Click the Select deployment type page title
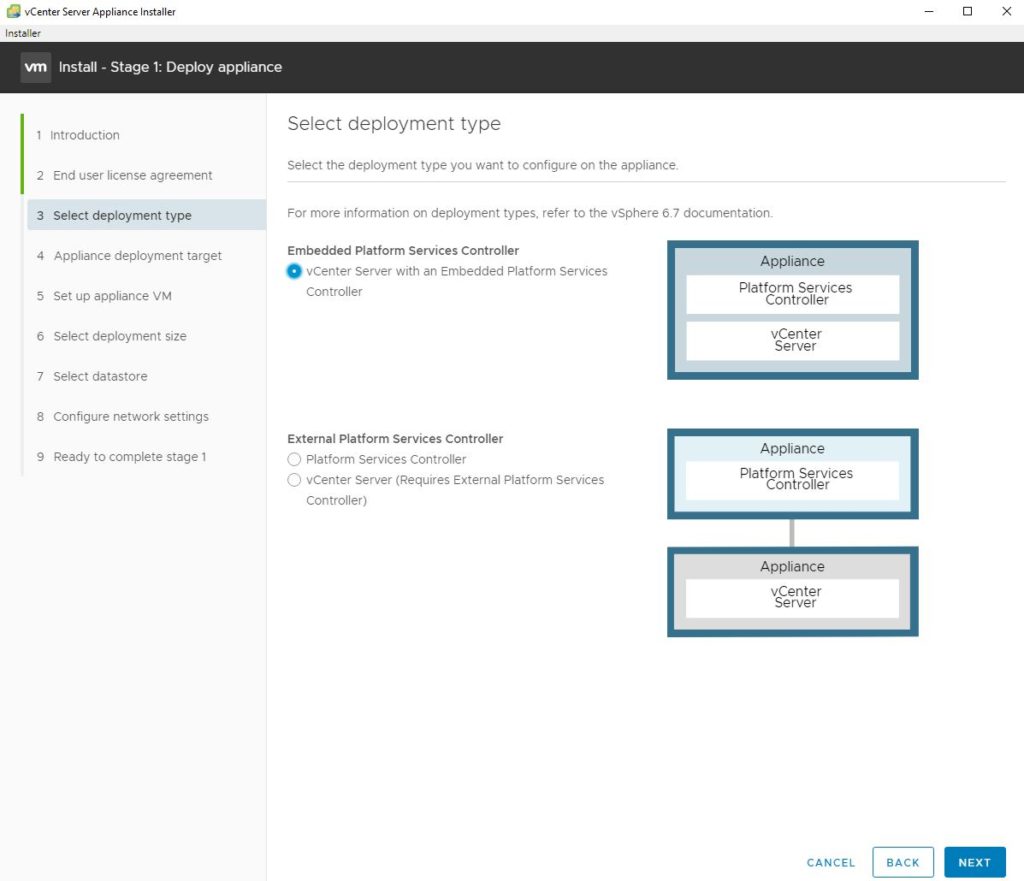 [394, 123]
